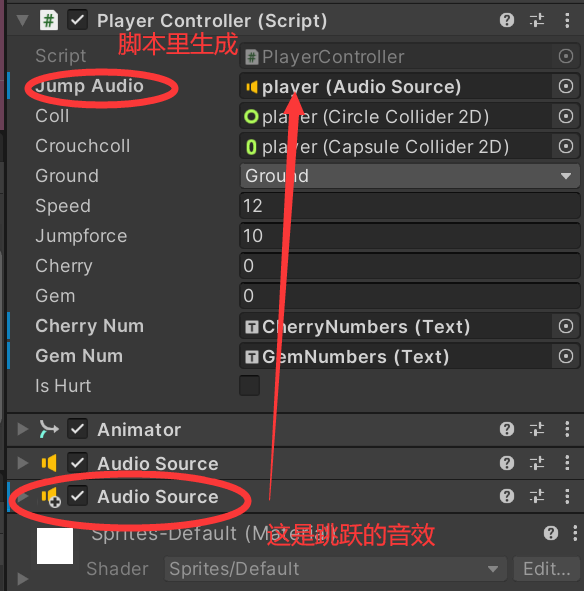Toggle the Animator component enabled checkbox
The width and height of the screenshot is (584, 591).
[77, 429]
